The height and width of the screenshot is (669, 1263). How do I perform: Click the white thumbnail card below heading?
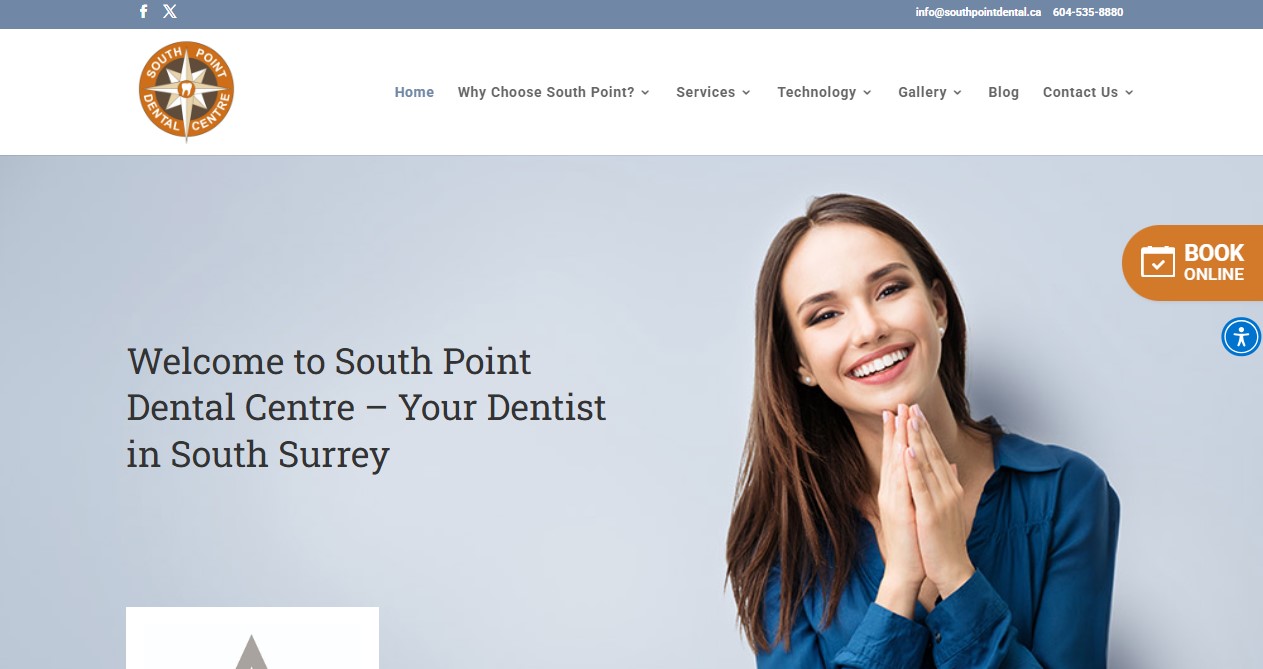[x=252, y=638]
